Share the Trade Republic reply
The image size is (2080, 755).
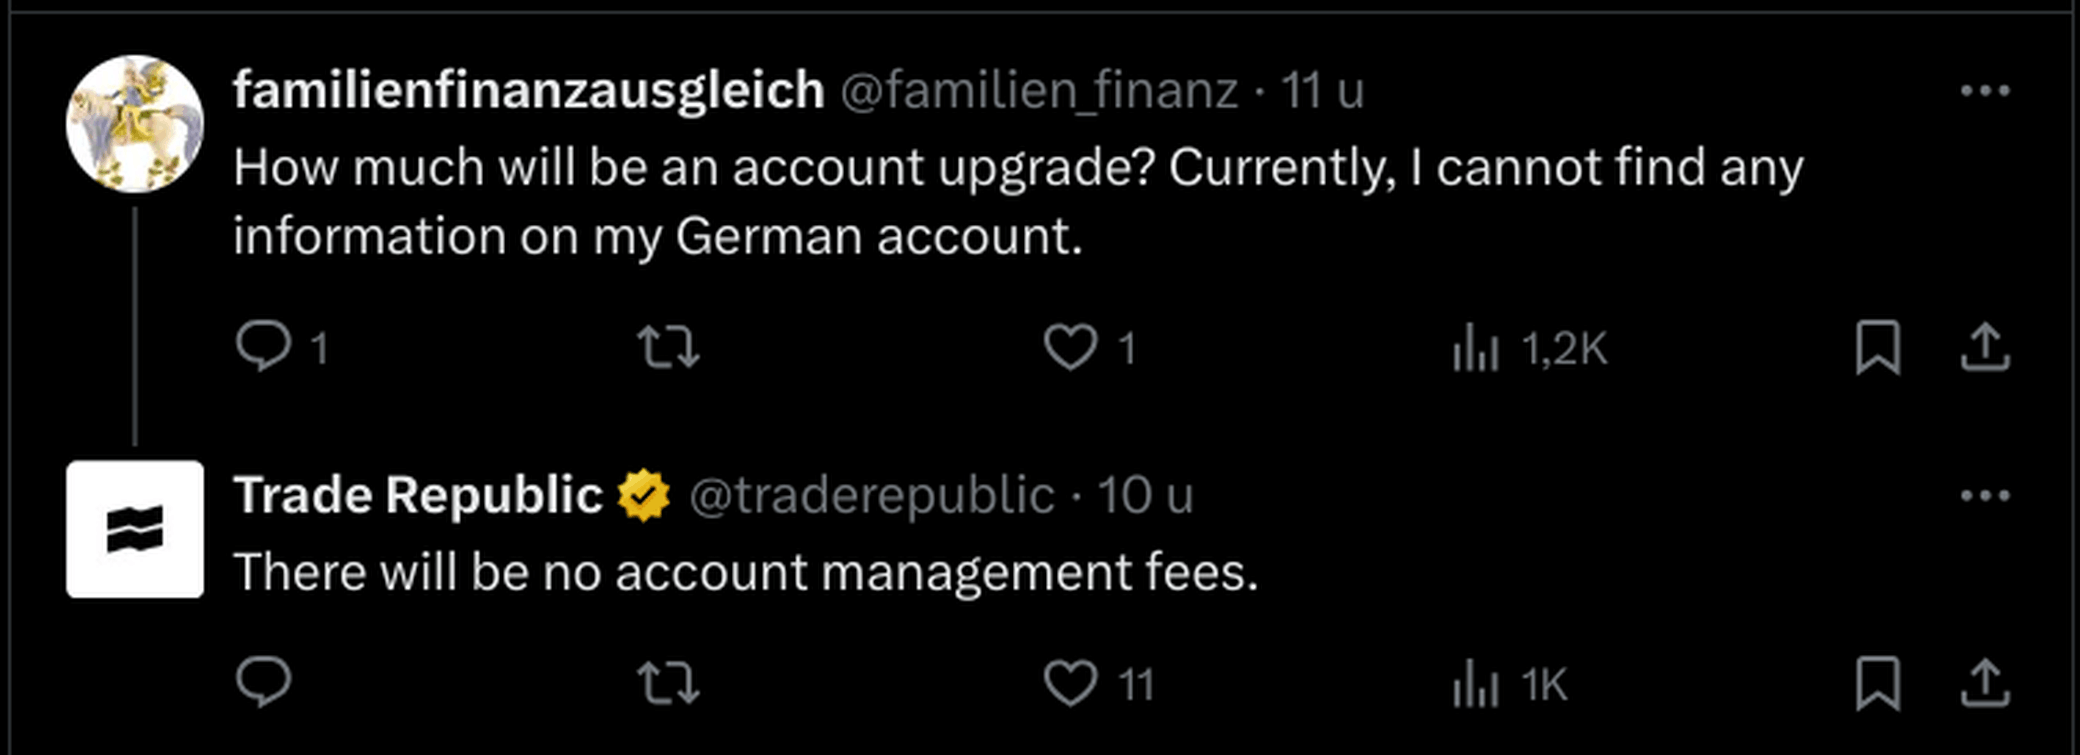pyautogui.click(x=1985, y=684)
